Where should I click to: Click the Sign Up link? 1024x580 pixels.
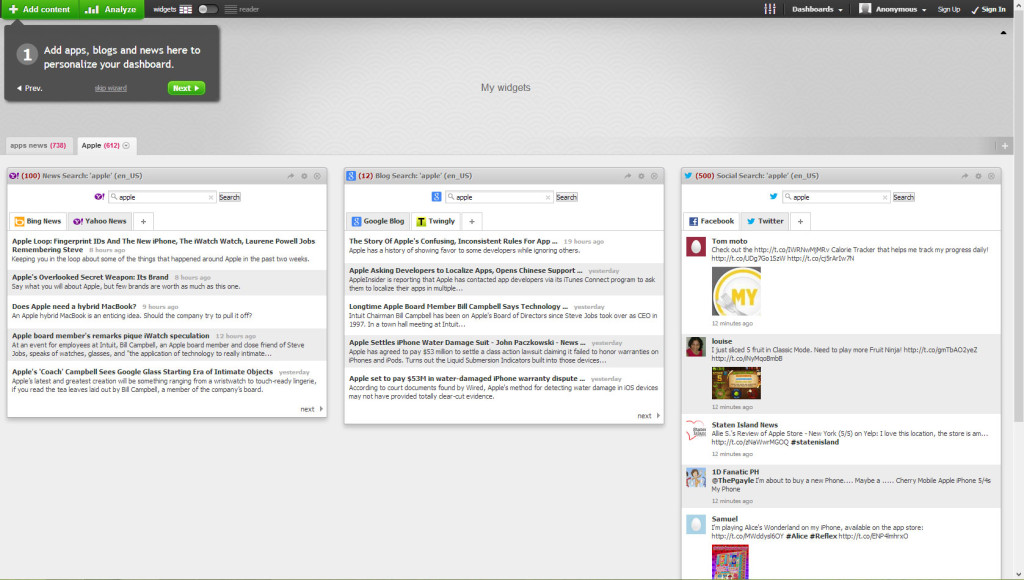point(949,9)
